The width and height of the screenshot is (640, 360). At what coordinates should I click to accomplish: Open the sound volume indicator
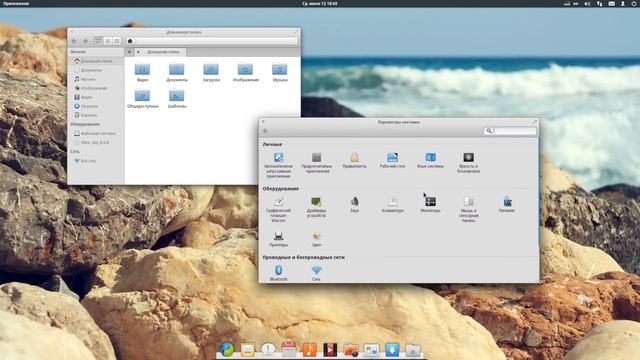587,3
